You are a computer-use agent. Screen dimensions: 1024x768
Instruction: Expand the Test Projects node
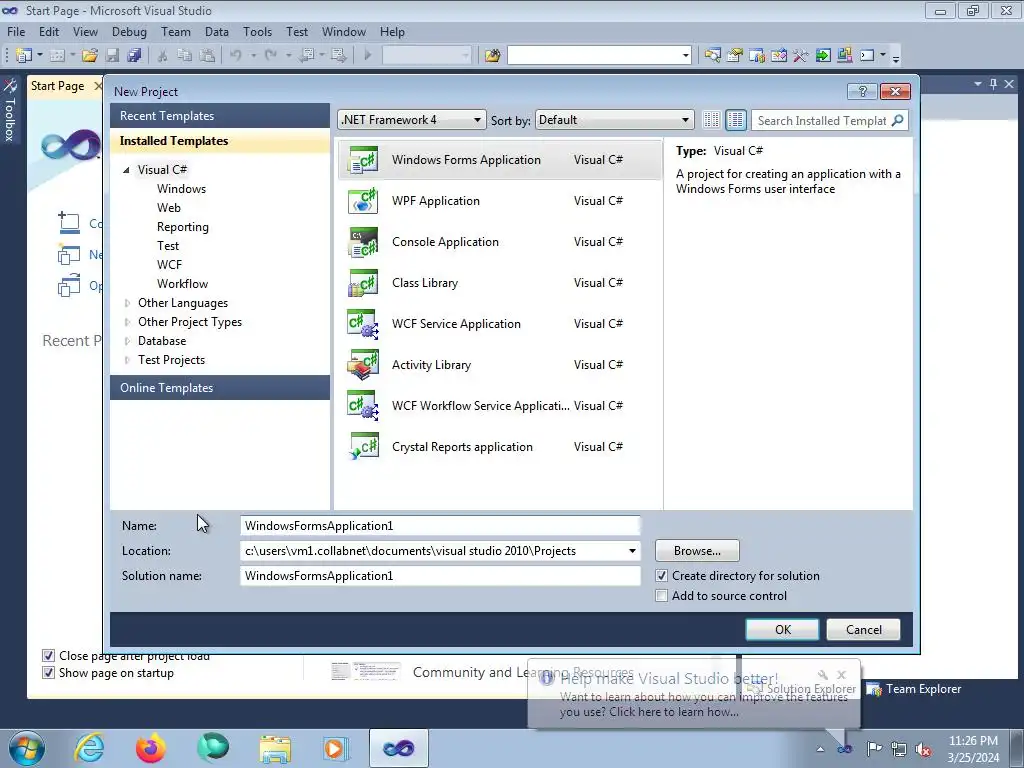click(127, 360)
